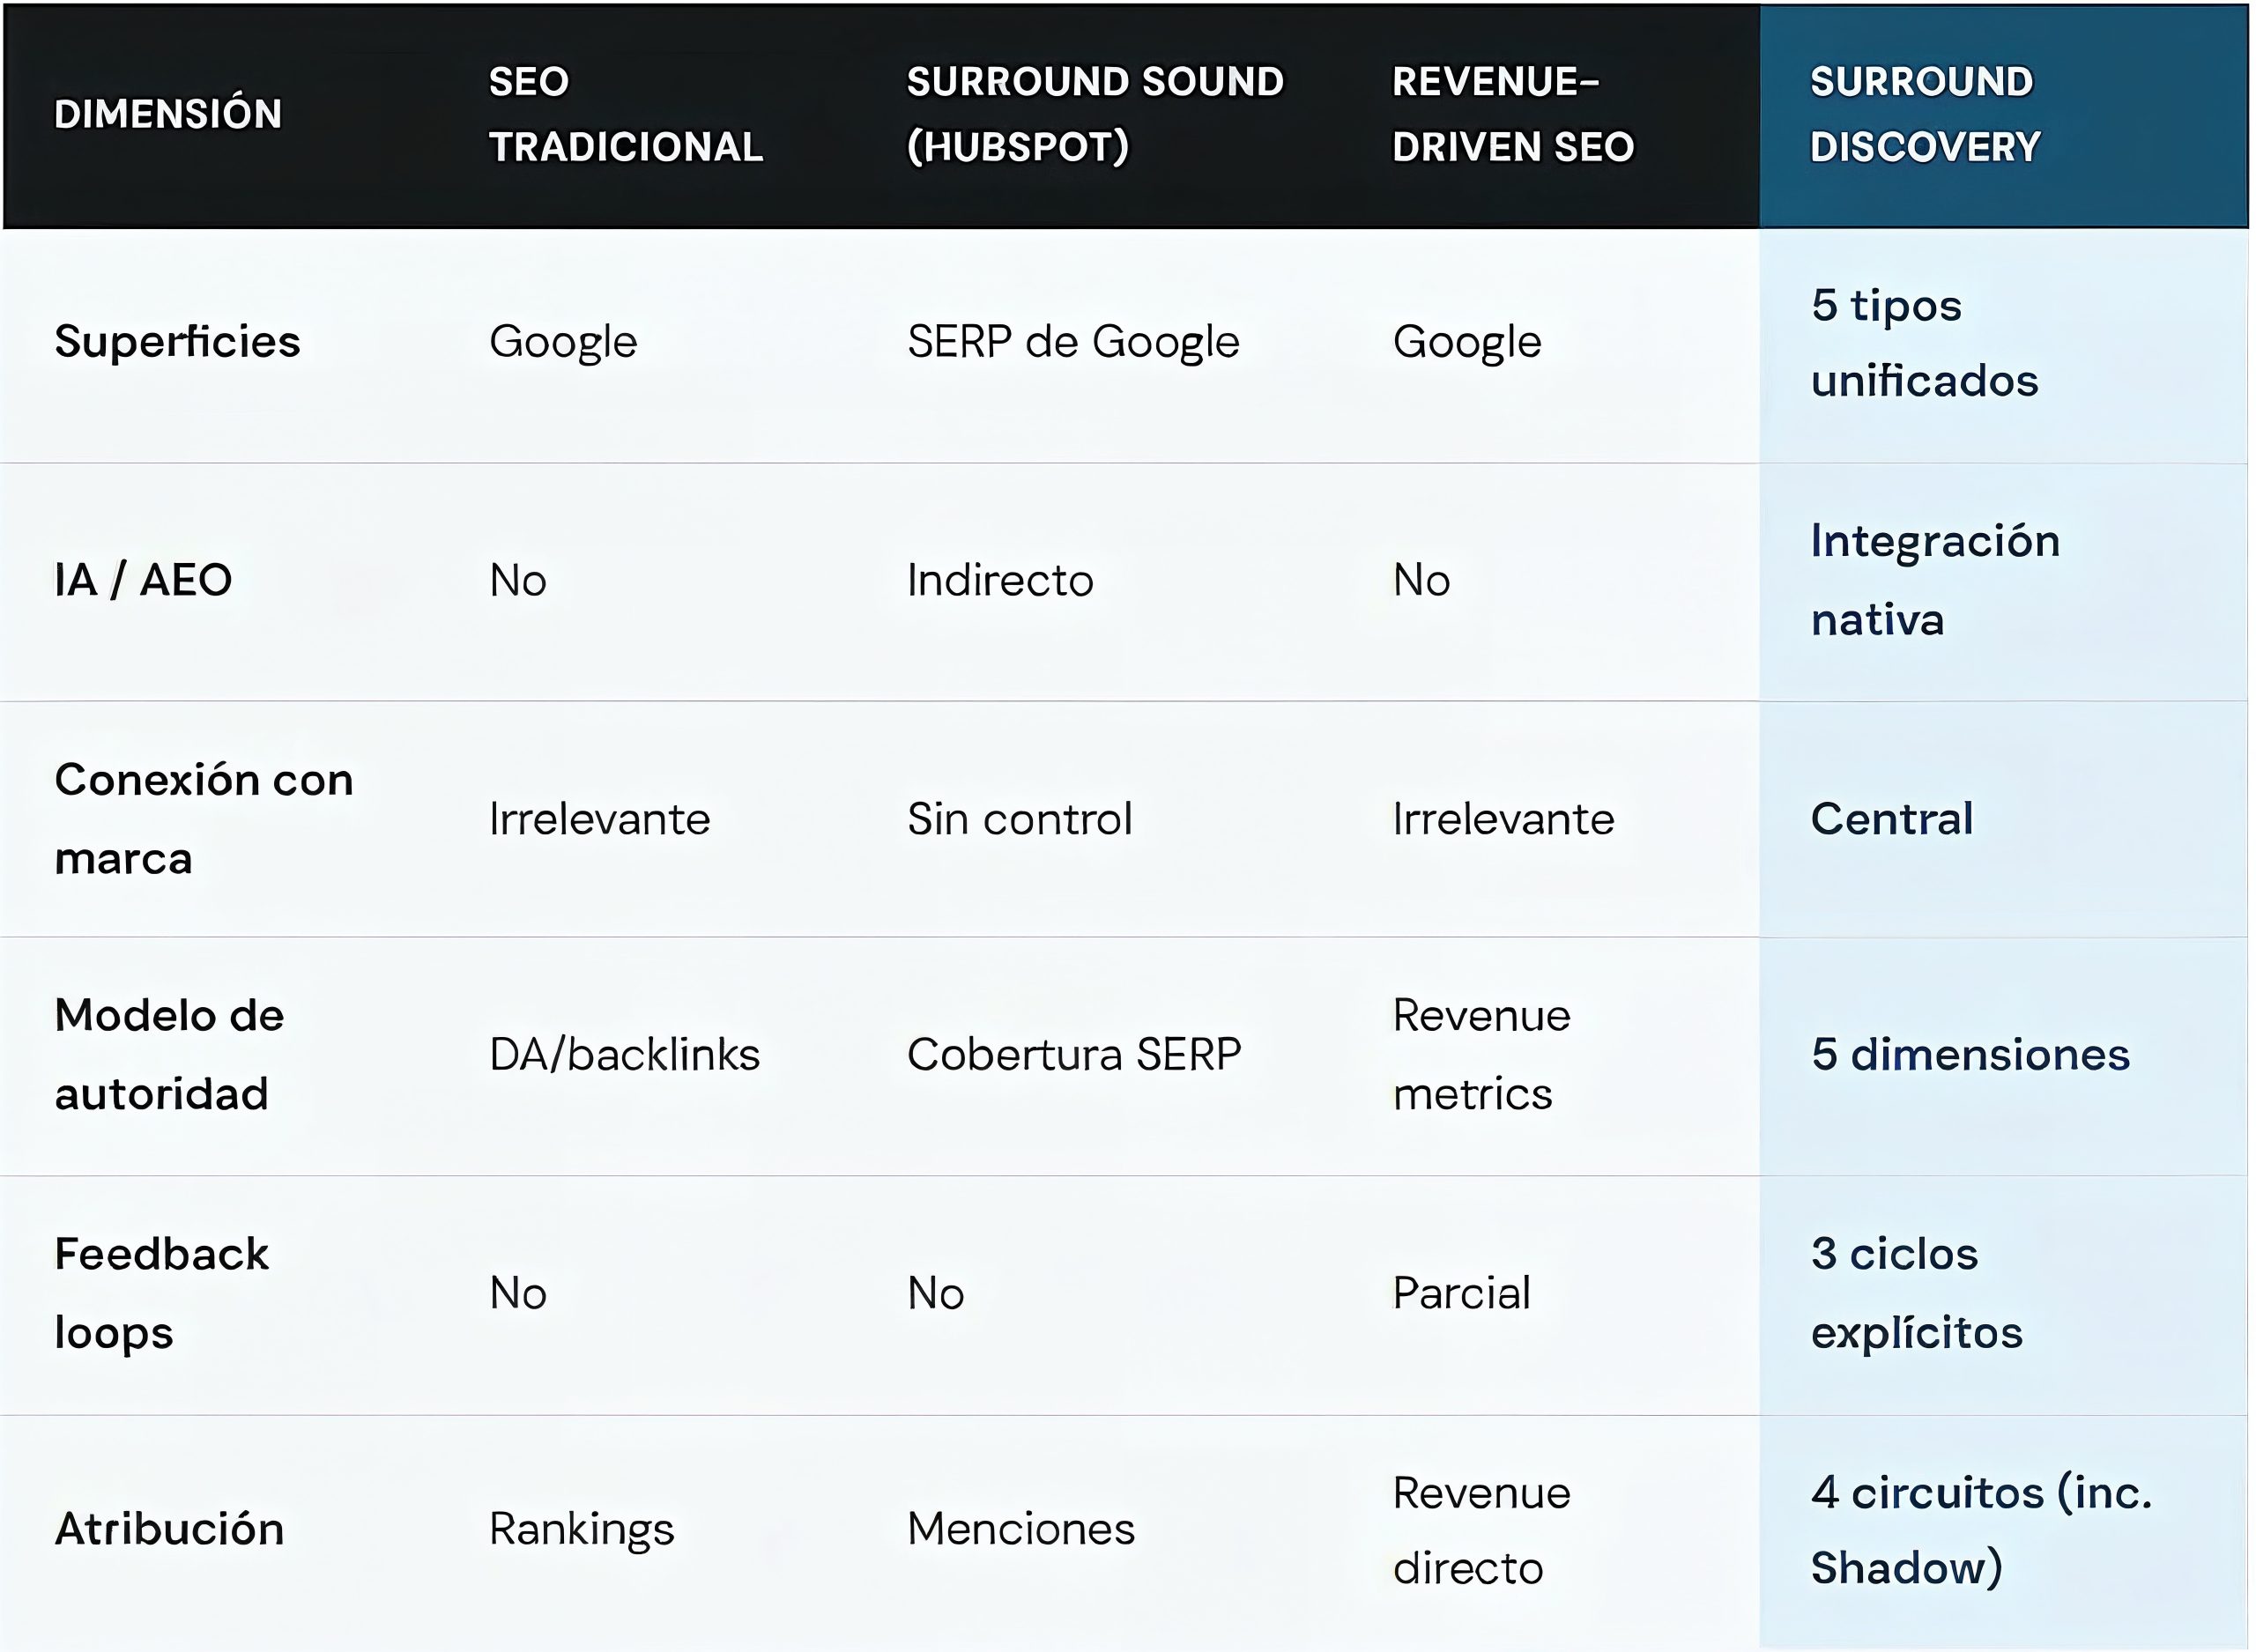Viewport: 2256px width, 1652px height.
Task: Click the Cobertura SERP cell
Action: pos(1073,1055)
